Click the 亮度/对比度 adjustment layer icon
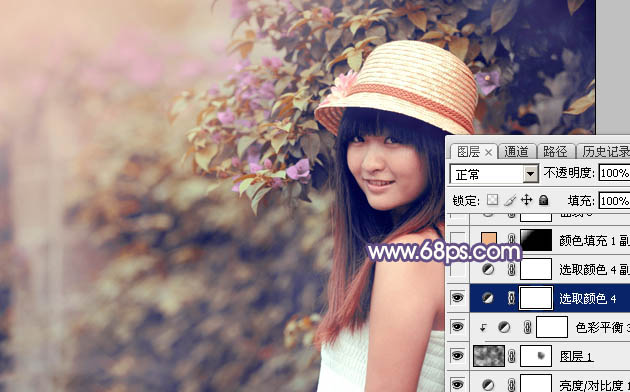 [x=488, y=385]
